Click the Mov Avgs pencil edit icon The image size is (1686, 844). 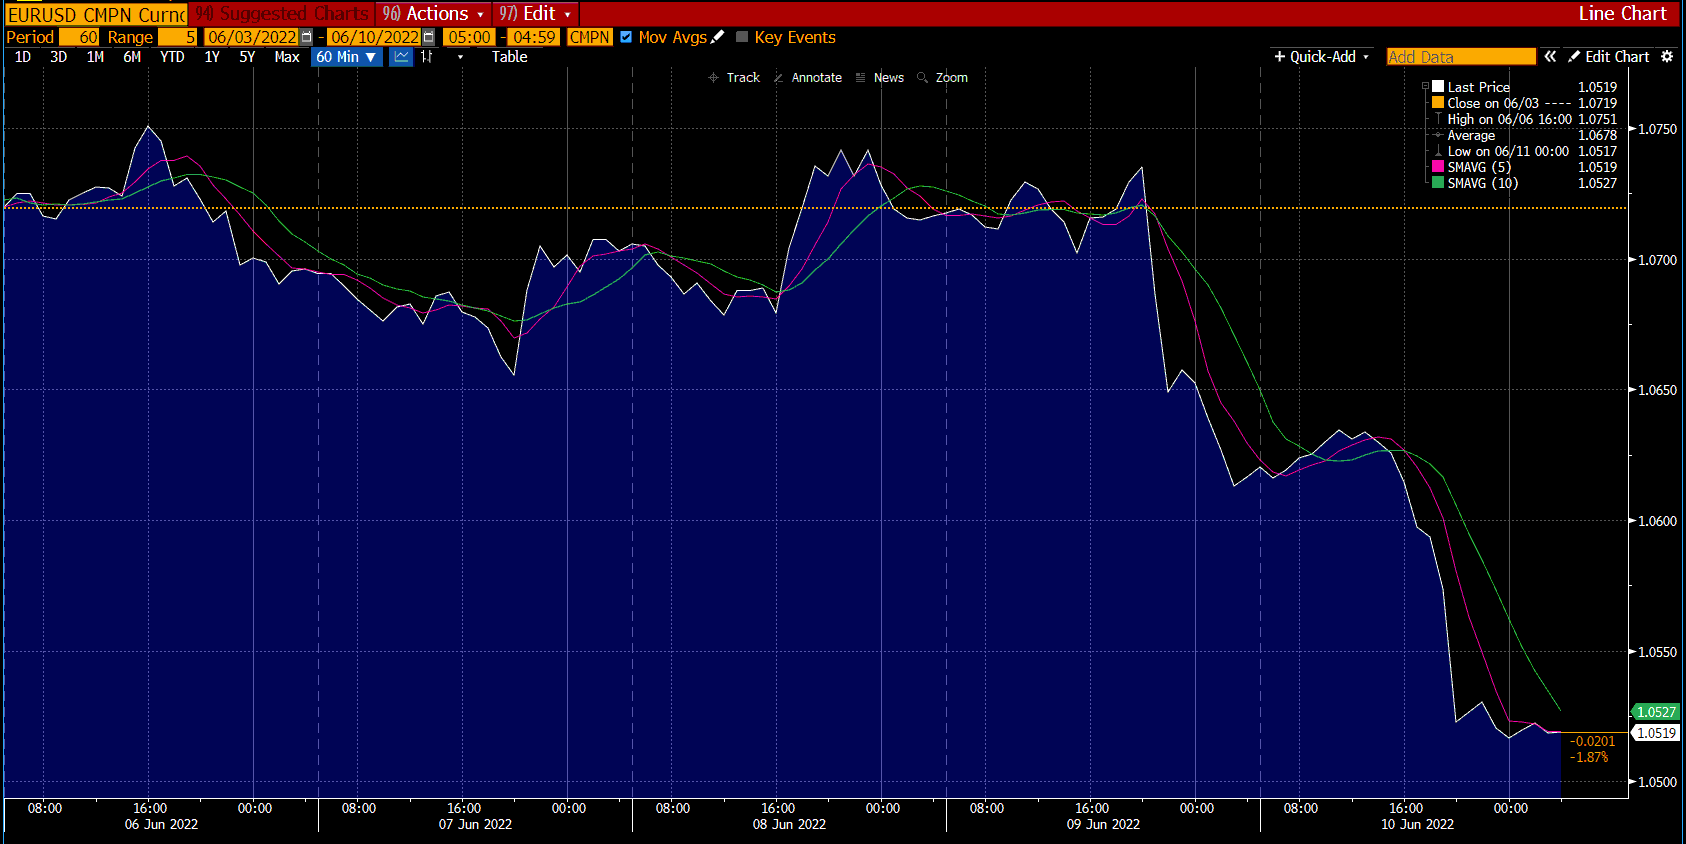point(717,37)
